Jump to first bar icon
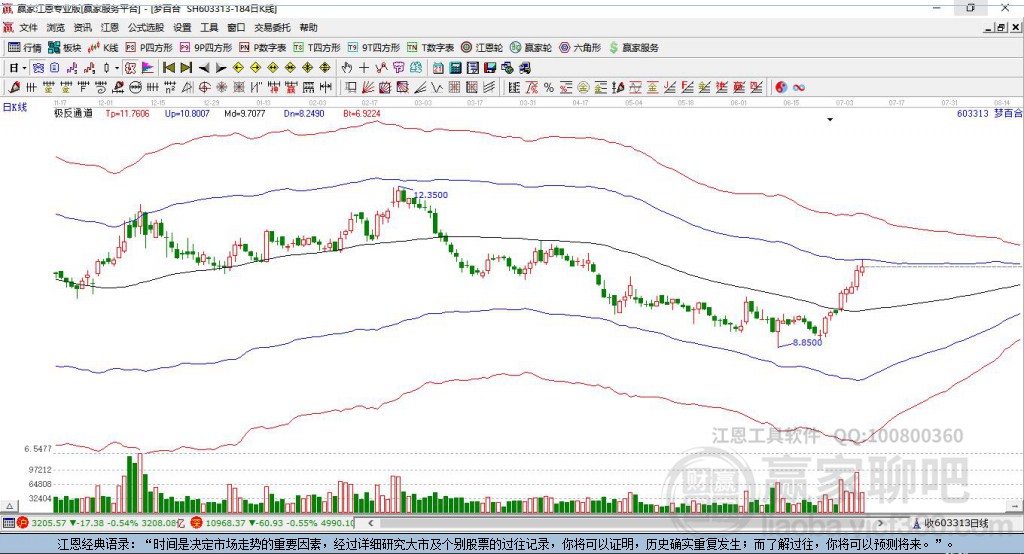The width and height of the screenshot is (1024, 554). 168,68
